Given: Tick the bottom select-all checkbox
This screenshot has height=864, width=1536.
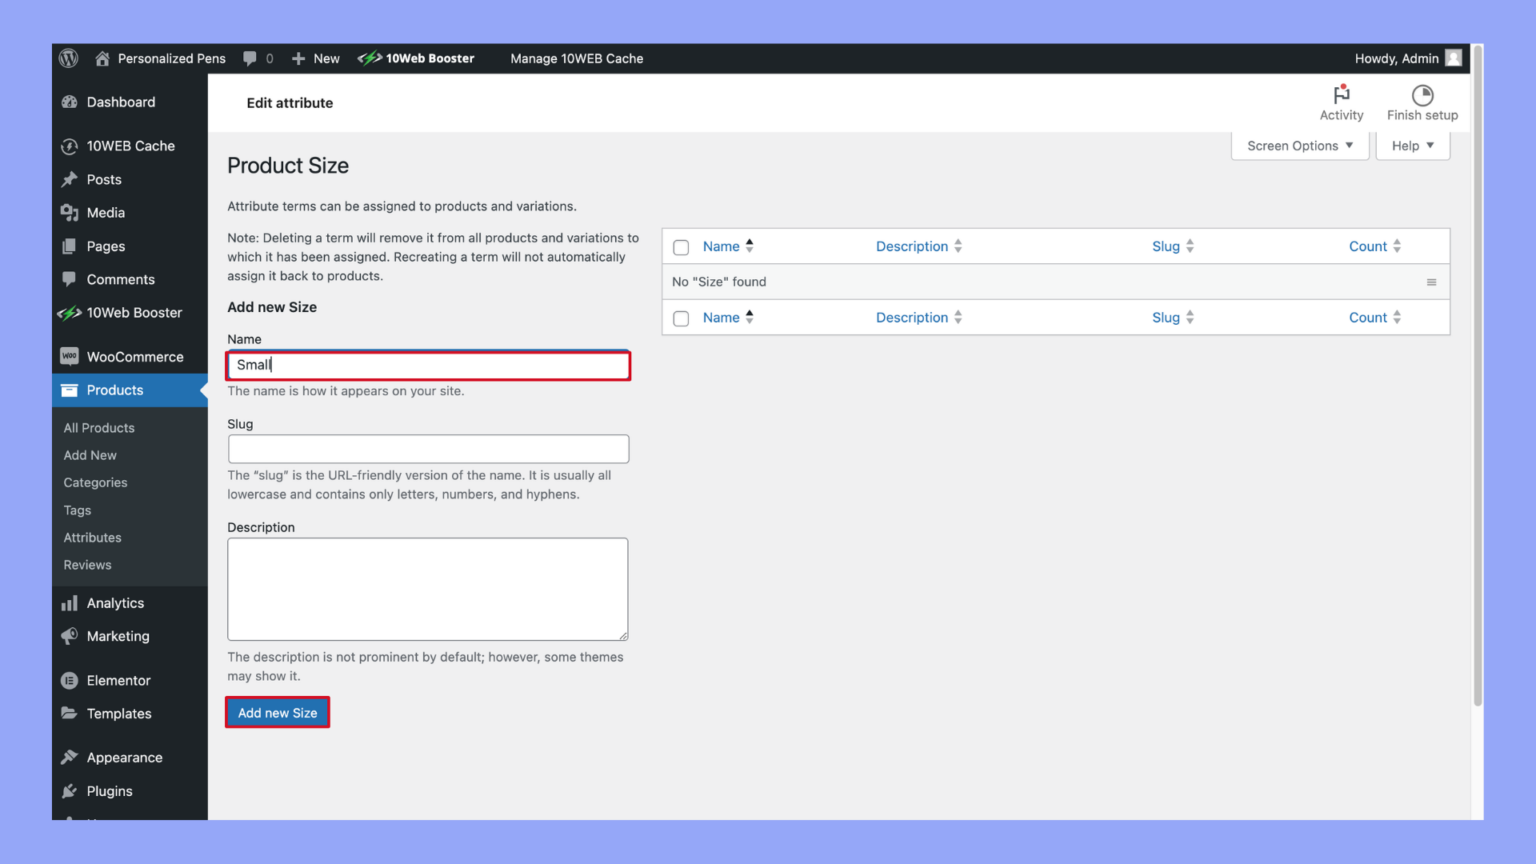Looking at the screenshot, I should 681,318.
